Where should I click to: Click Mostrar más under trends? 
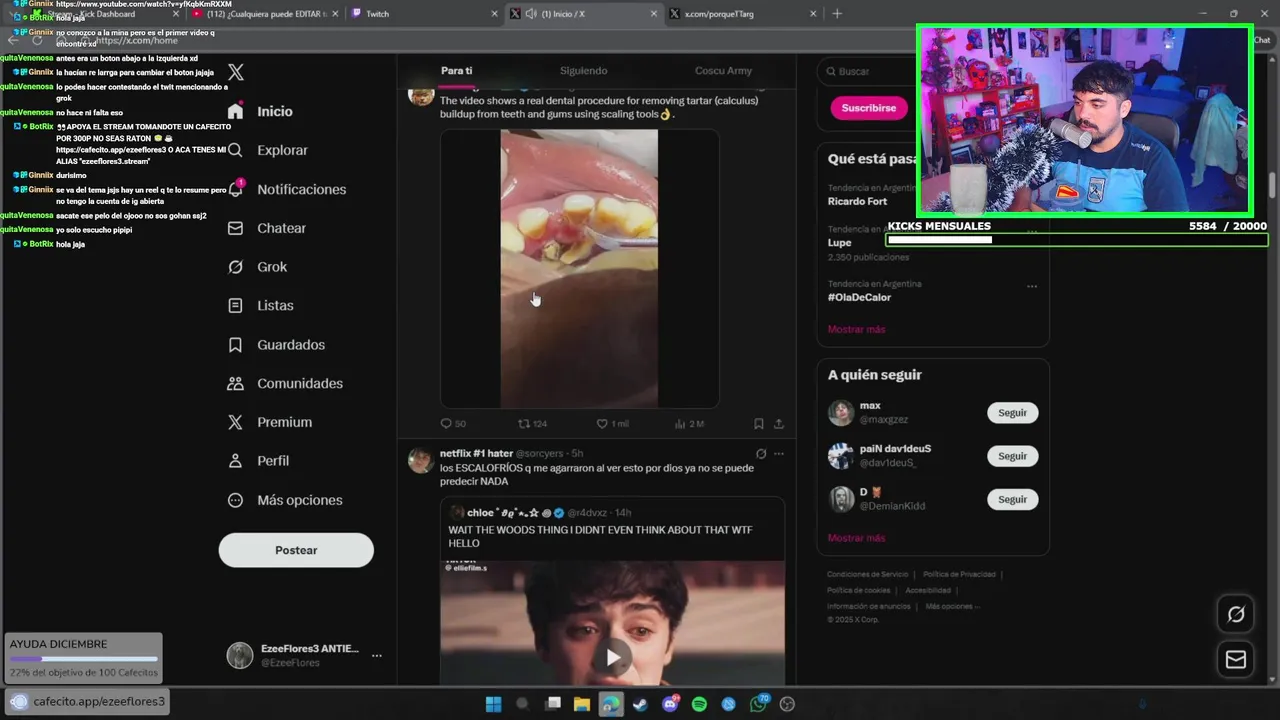tap(856, 329)
